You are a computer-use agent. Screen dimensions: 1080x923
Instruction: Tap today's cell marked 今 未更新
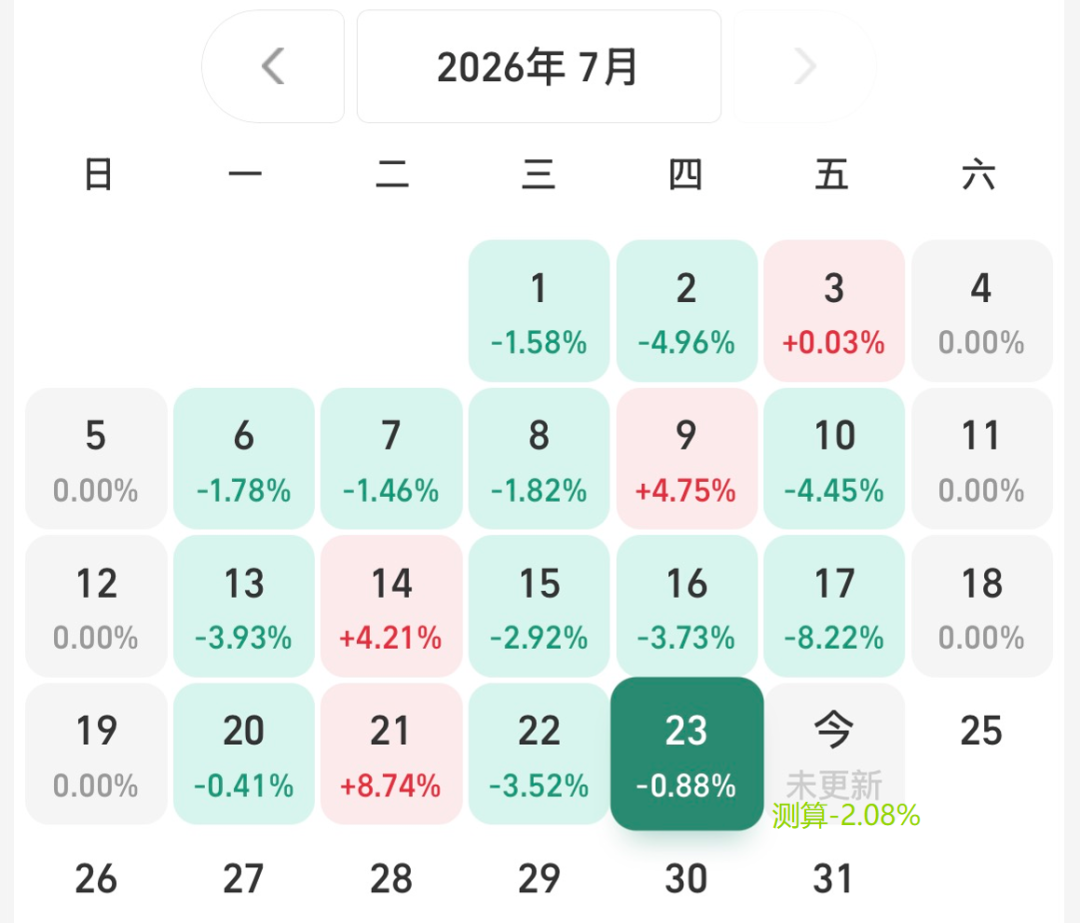834,754
